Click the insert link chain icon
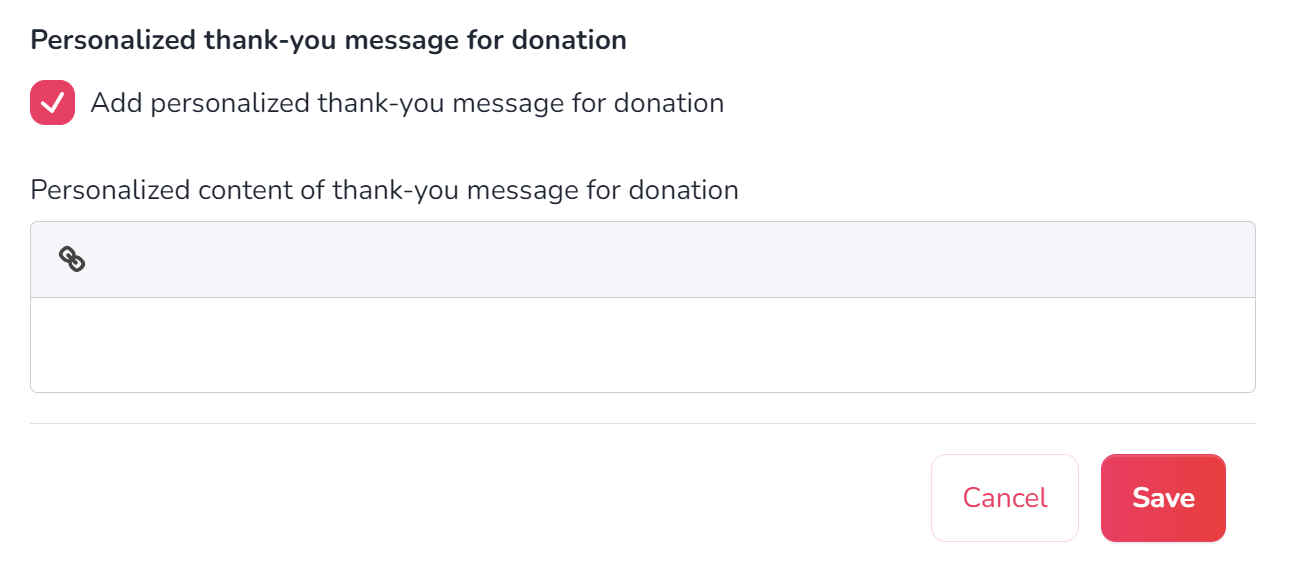The width and height of the screenshot is (1291, 571). coord(72,260)
